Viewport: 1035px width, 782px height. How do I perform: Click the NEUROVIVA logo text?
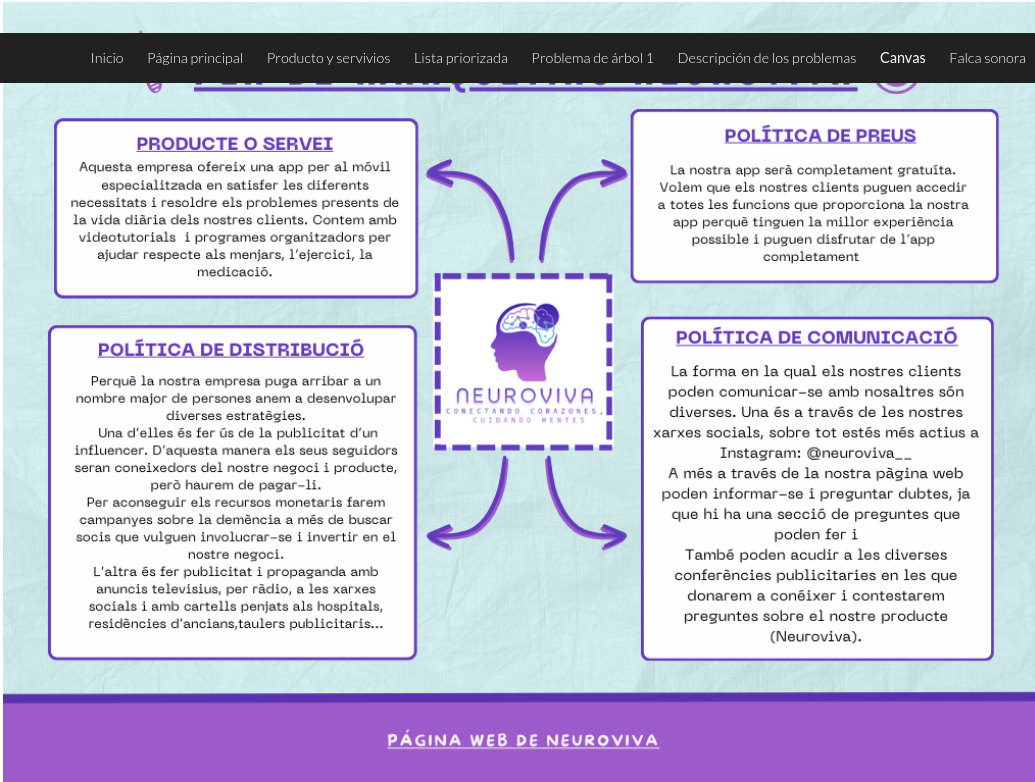click(x=525, y=396)
